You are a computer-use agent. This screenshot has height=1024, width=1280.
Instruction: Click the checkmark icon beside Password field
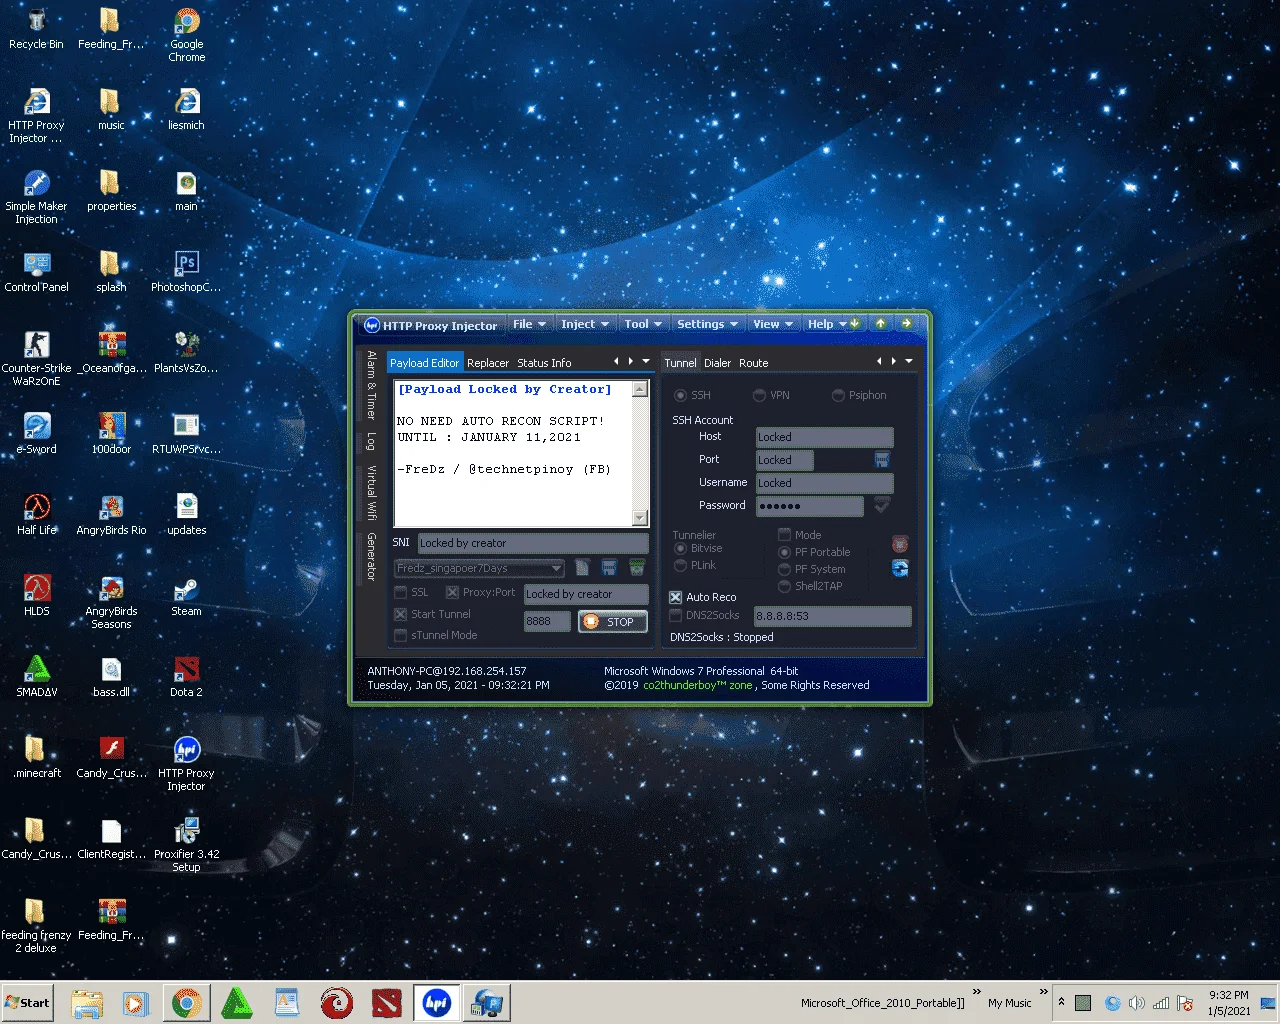pyautogui.click(x=882, y=505)
